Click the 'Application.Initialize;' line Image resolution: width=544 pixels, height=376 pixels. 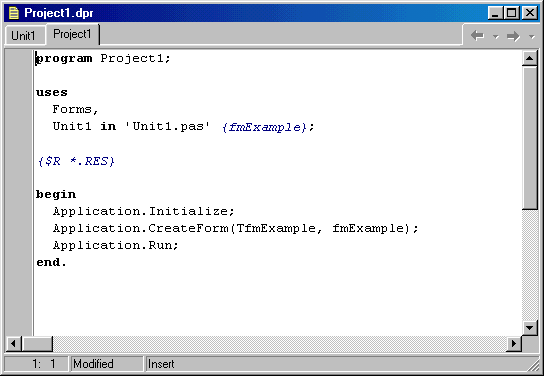(144, 212)
